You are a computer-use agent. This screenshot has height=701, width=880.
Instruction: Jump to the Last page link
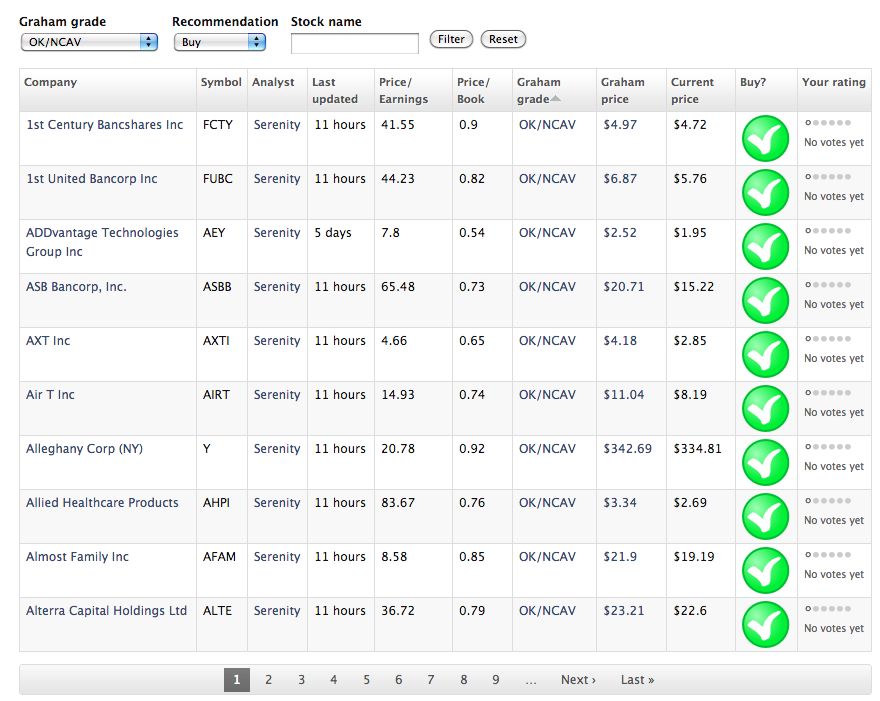point(638,680)
